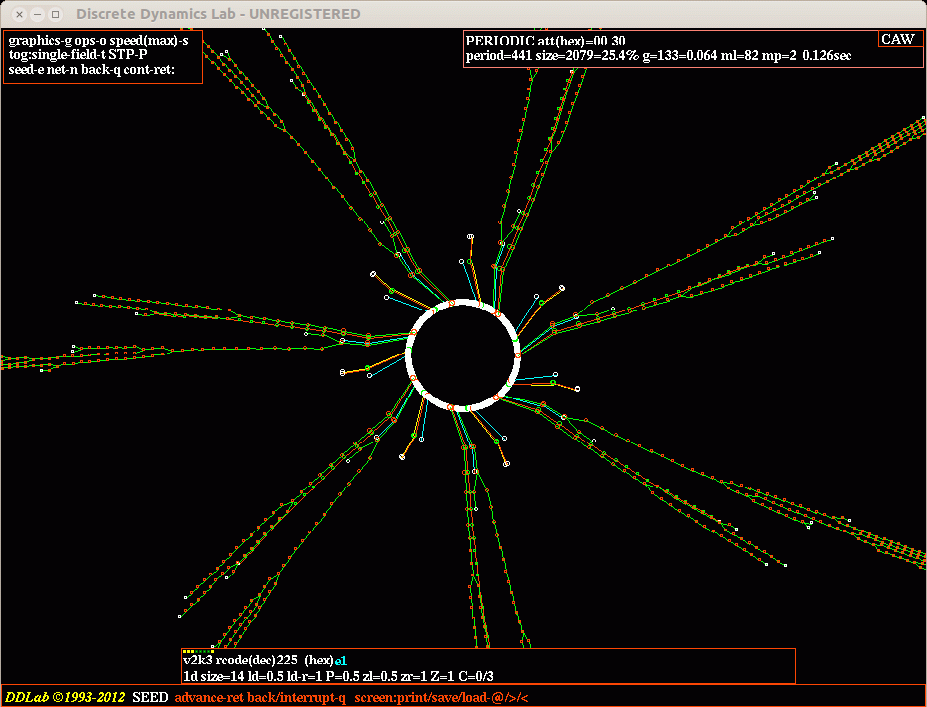This screenshot has height=707, width=927.
Task: Click the '0.126sec' timing value
Action: pyautogui.click(x=827, y=56)
